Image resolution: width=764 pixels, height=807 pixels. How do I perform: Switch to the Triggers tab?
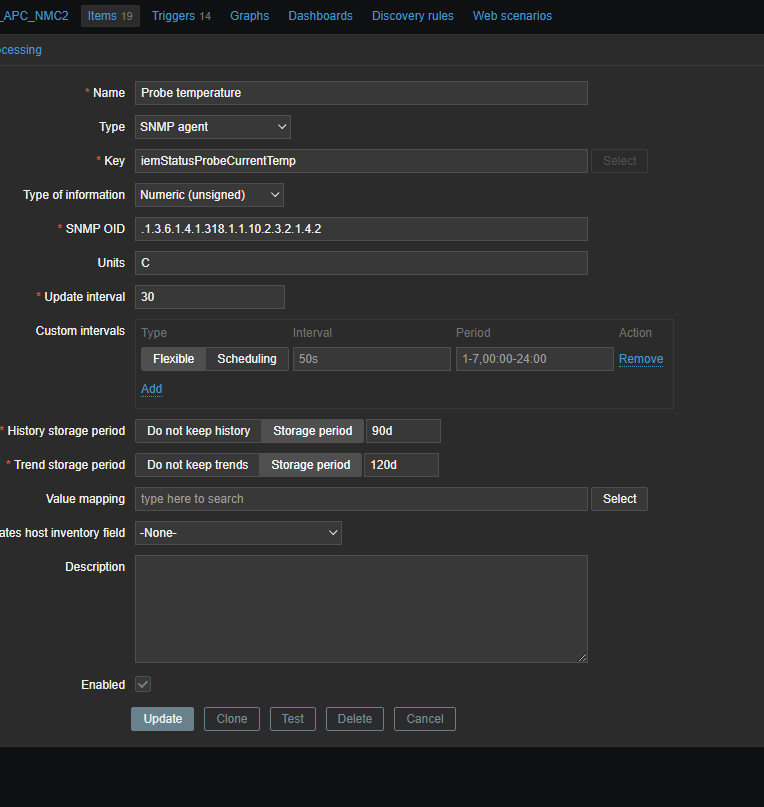(181, 16)
